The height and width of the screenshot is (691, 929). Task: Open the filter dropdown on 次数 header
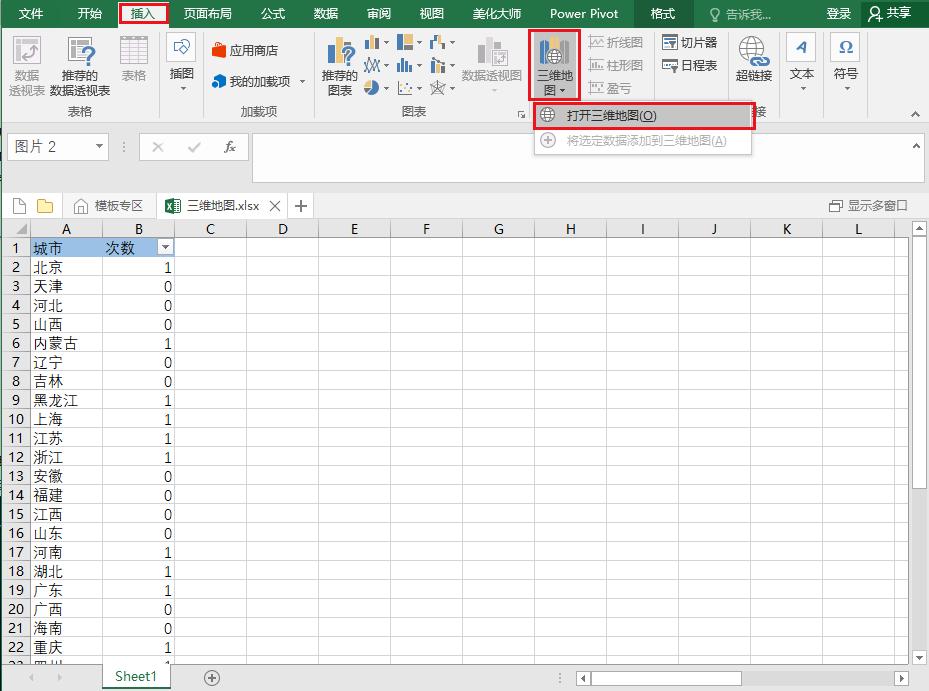tap(165, 247)
